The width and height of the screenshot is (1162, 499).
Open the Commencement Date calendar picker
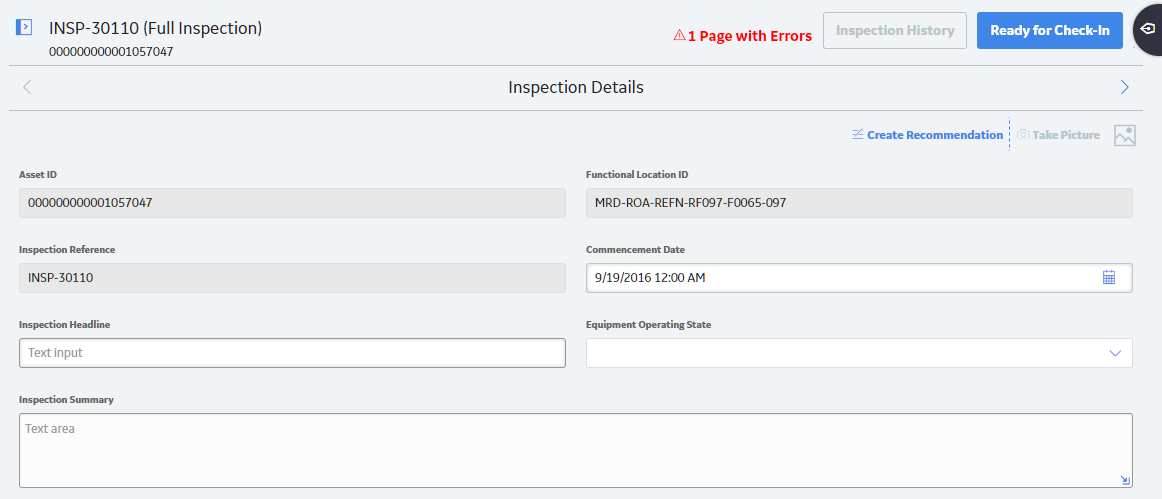click(x=1109, y=277)
